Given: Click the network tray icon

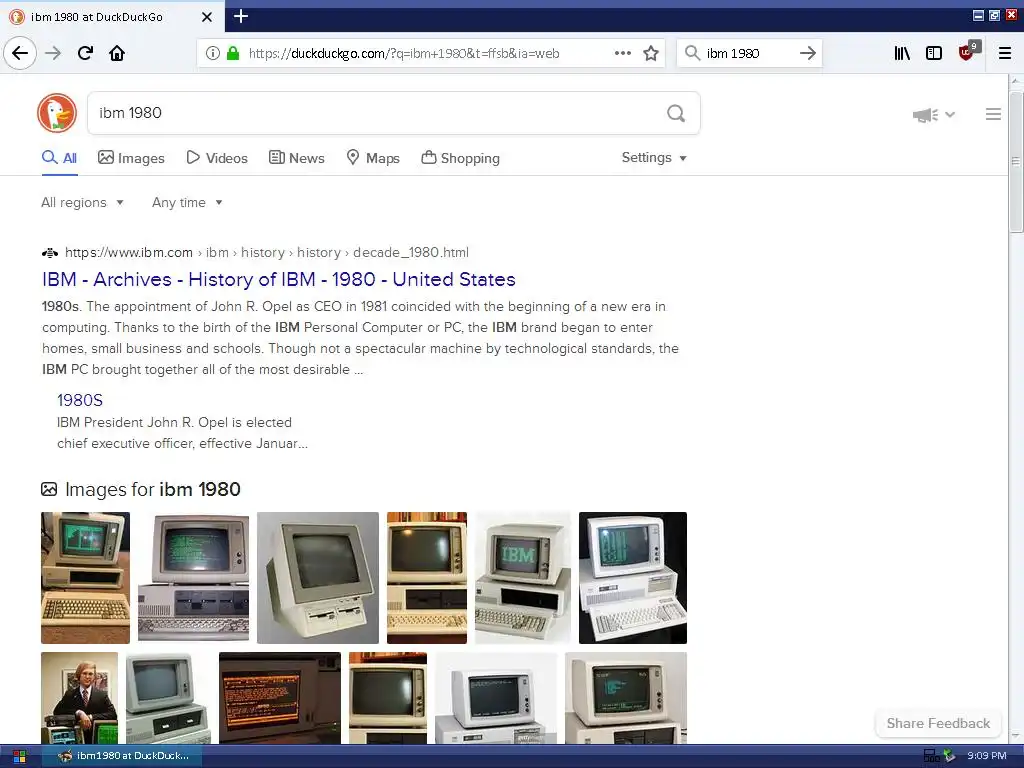Looking at the screenshot, I should tap(931, 756).
